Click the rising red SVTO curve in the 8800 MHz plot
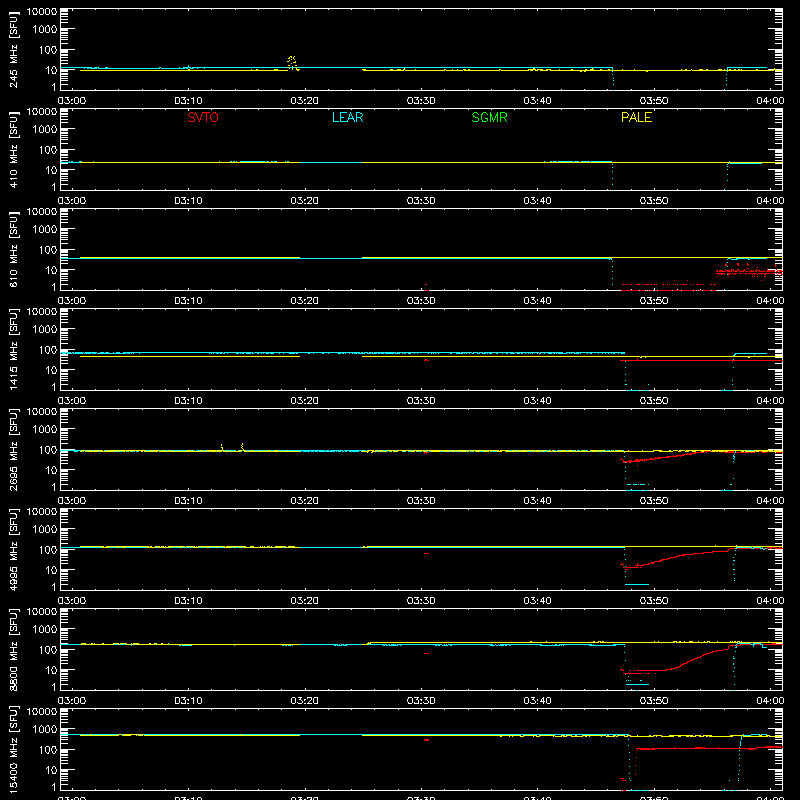Viewport: 800px width, 800px height. pos(699,658)
